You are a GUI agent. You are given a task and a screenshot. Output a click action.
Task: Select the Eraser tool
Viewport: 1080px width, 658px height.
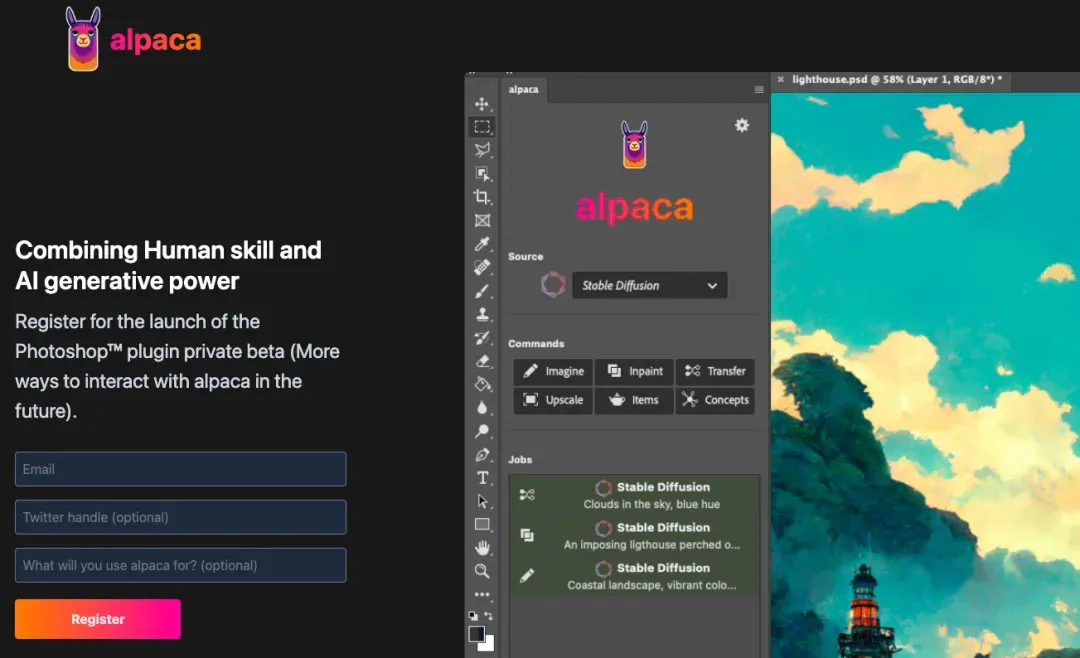tap(482, 361)
